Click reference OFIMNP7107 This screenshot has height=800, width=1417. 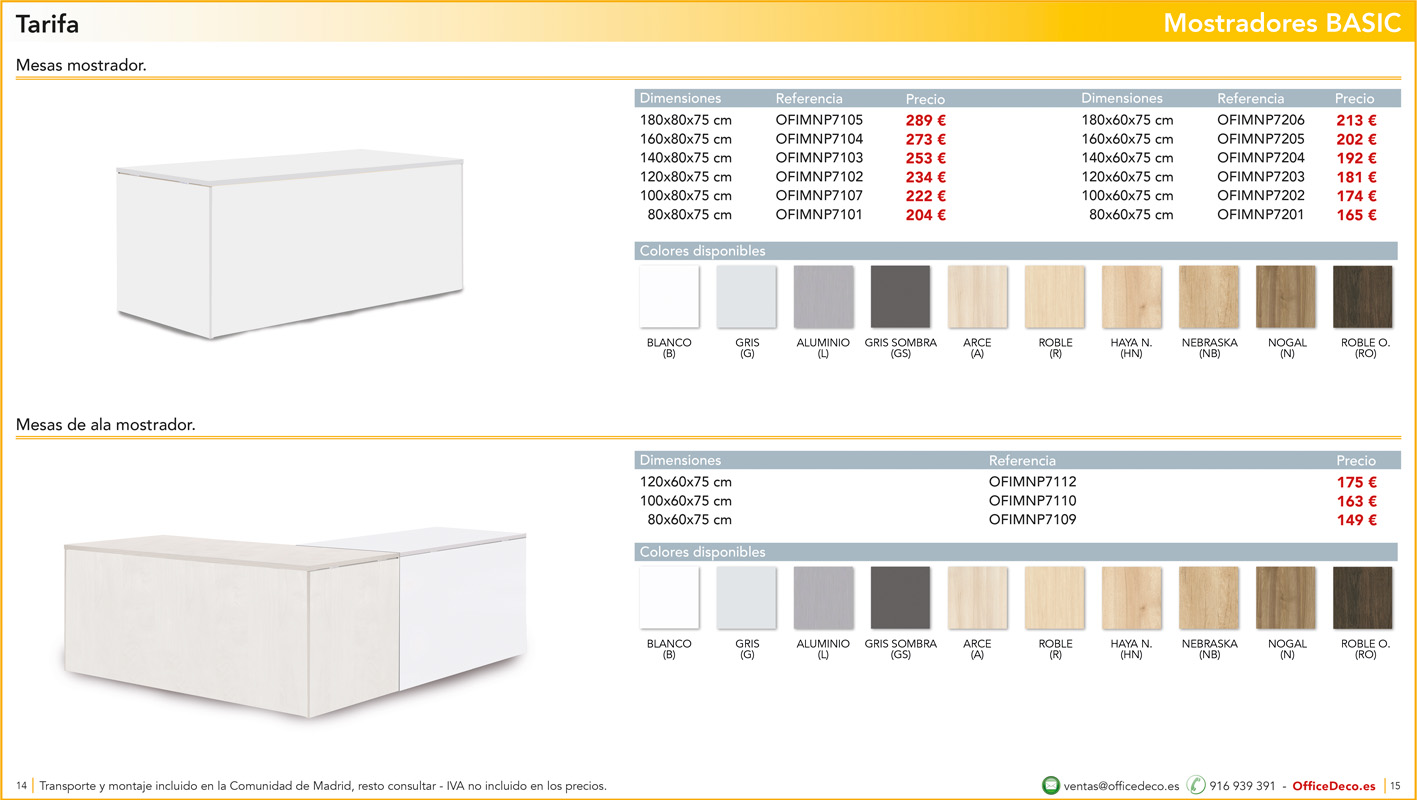coord(819,196)
